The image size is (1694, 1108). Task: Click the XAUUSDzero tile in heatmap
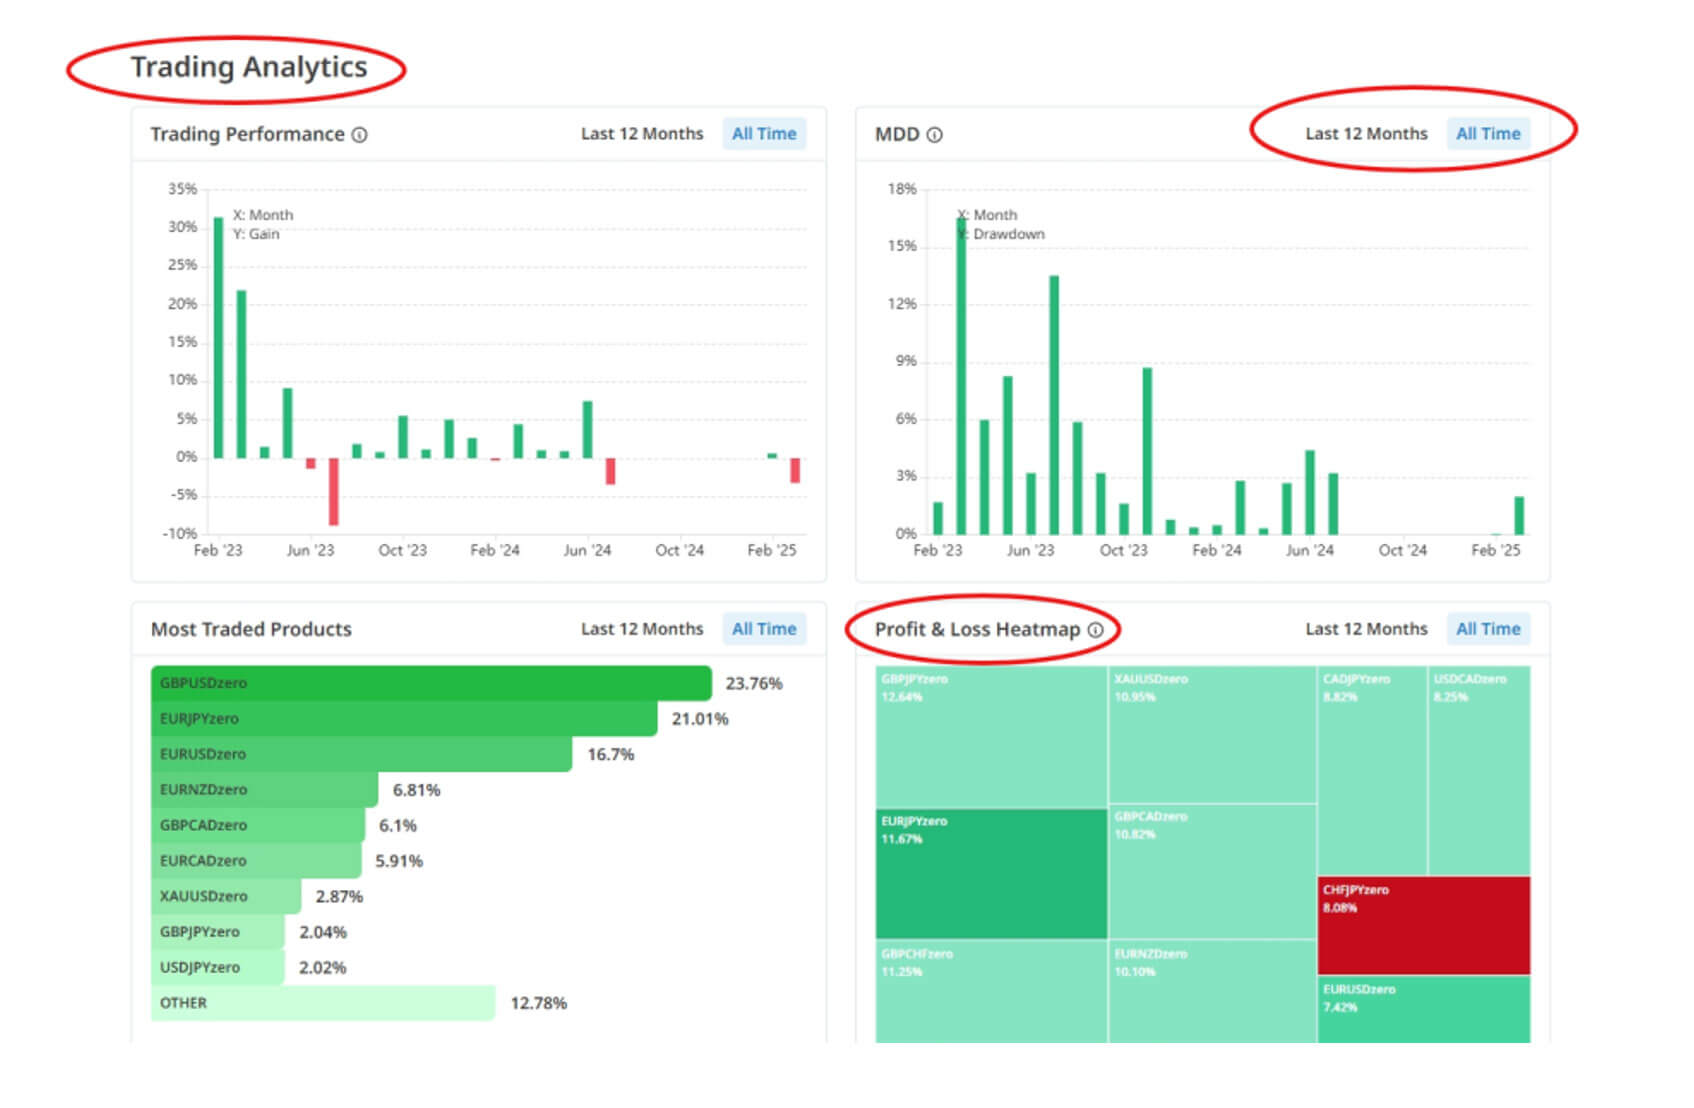pyautogui.click(x=1212, y=735)
